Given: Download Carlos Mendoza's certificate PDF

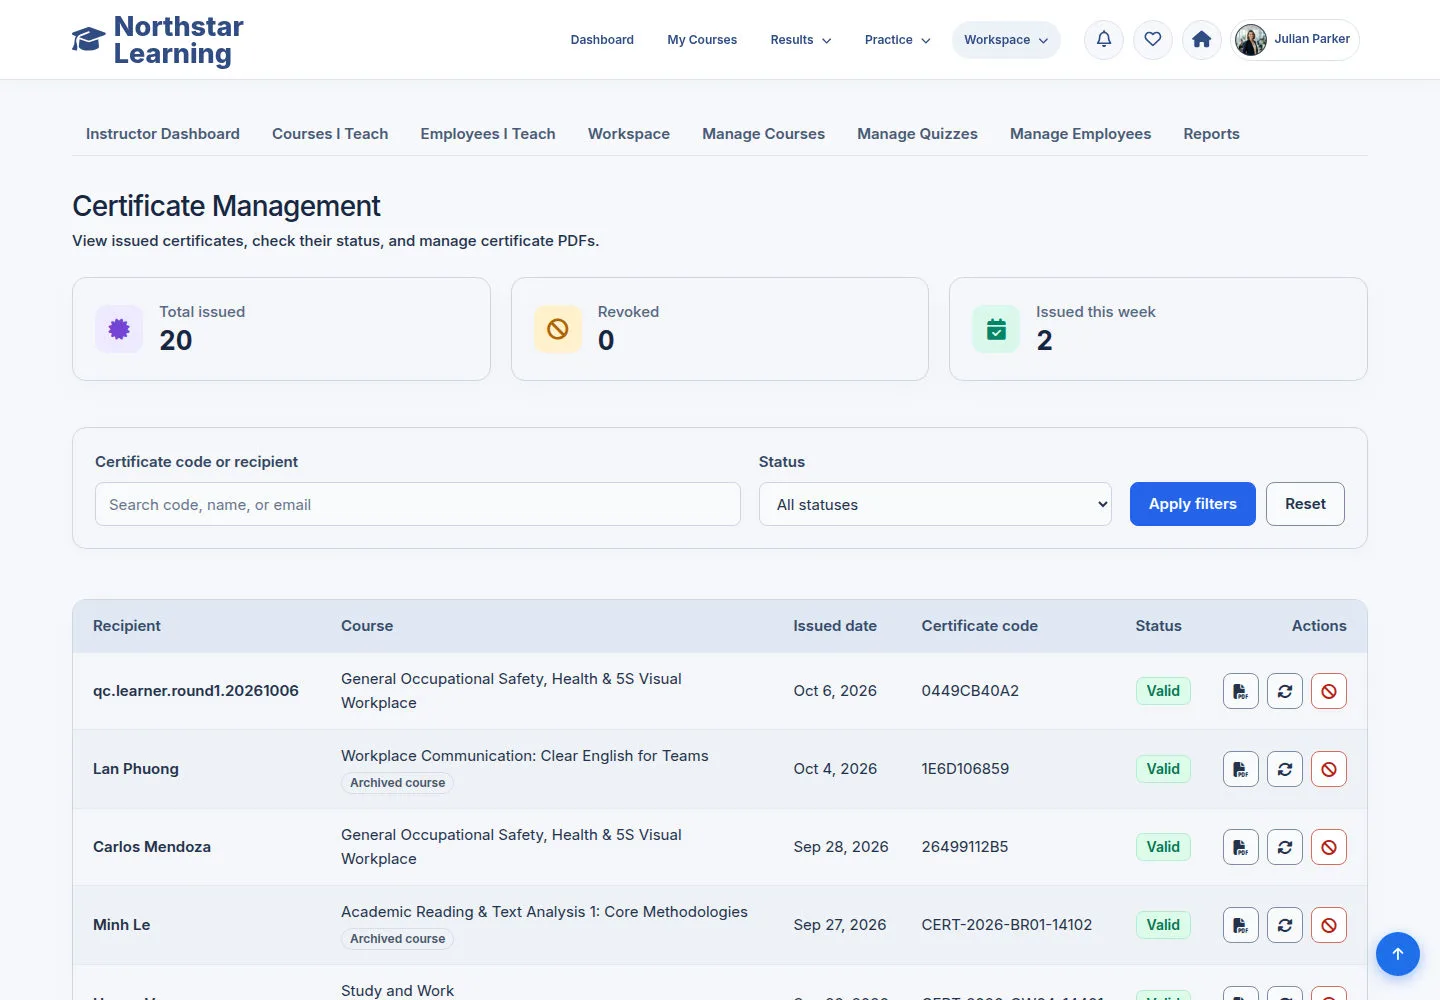Looking at the screenshot, I should [1241, 847].
